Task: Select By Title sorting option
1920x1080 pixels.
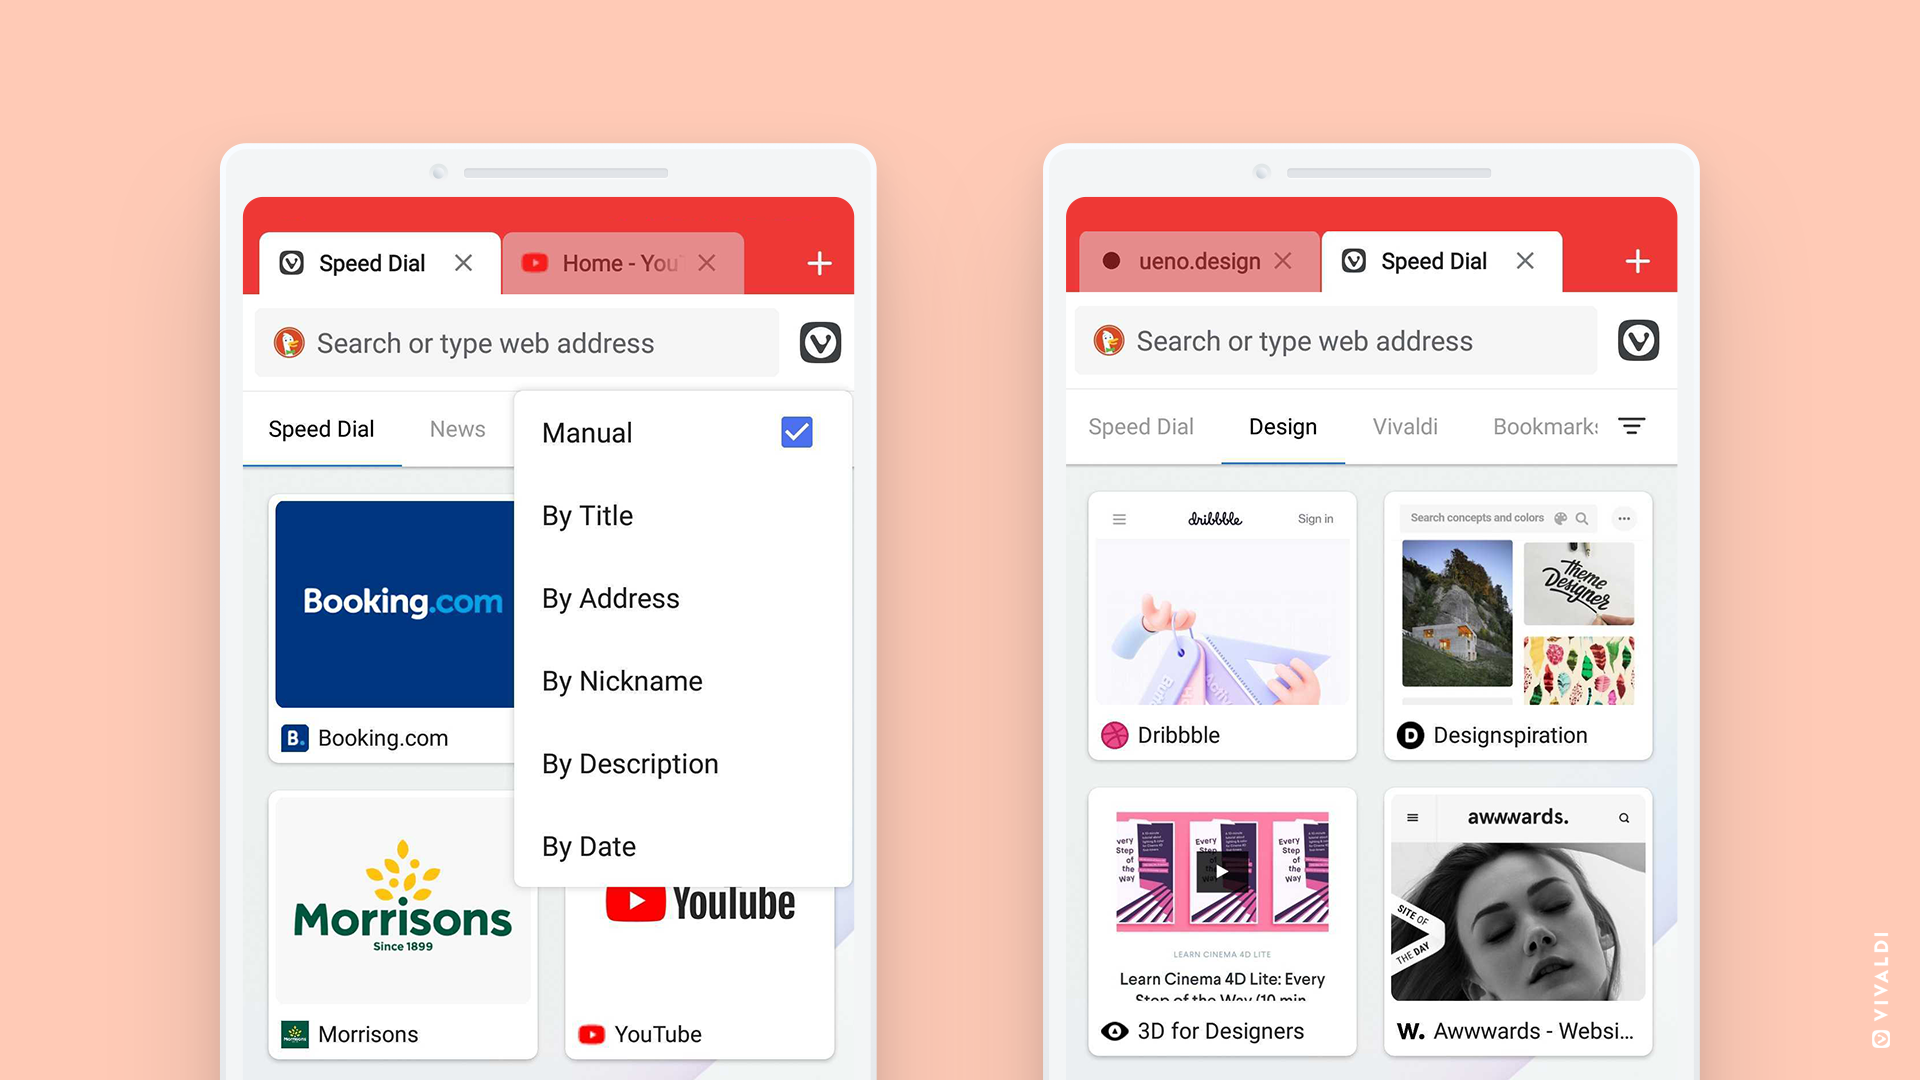Action: point(587,514)
